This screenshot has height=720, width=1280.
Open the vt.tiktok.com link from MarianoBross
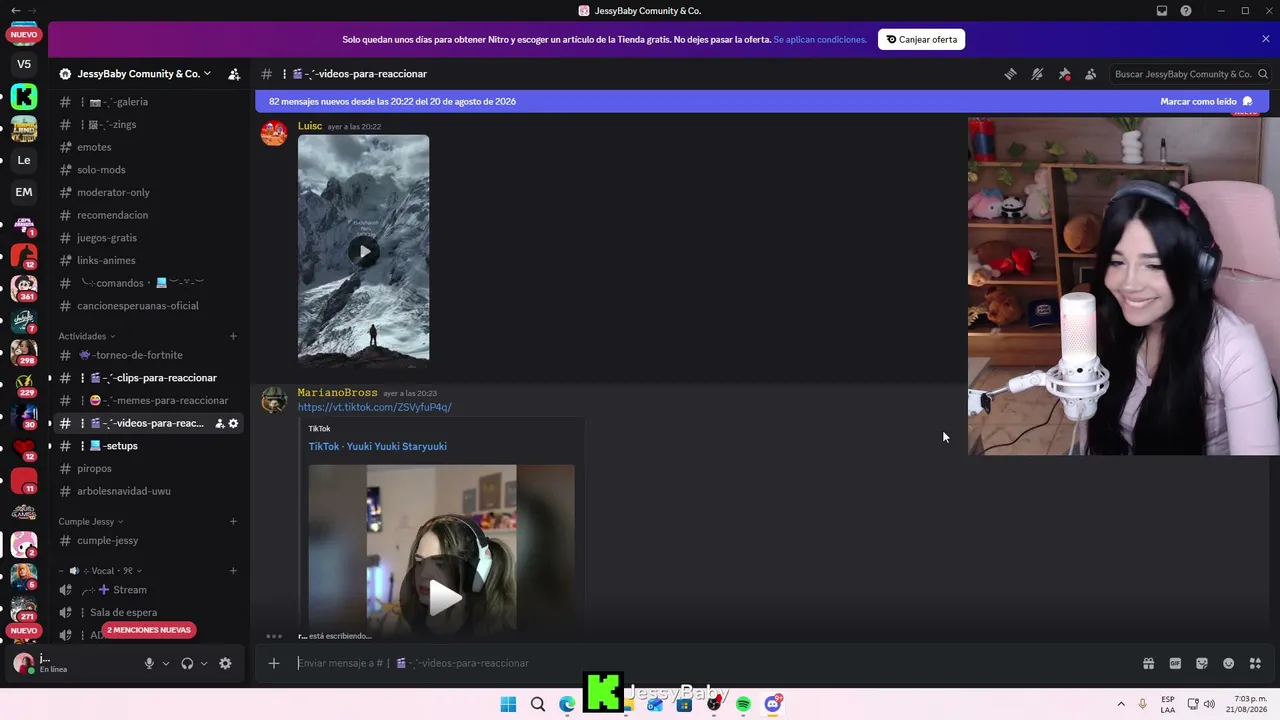click(374, 407)
